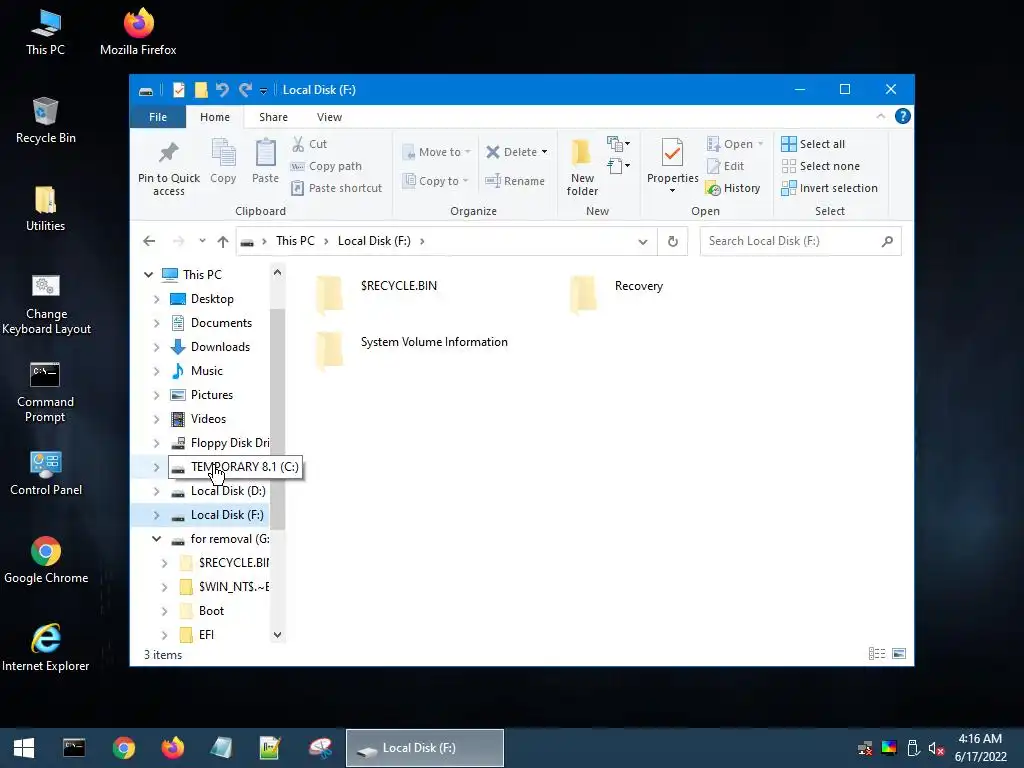Click Undo in the quick access toolbar
The image size is (1024, 768).
pyautogui.click(x=222, y=89)
